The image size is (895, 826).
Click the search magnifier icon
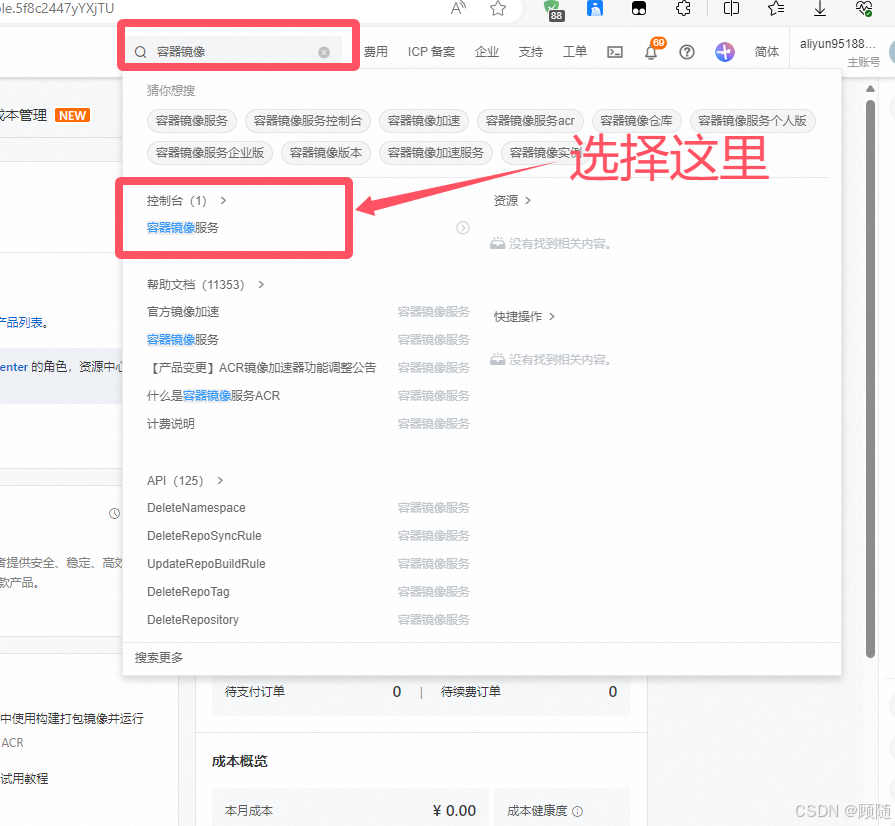point(140,53)
